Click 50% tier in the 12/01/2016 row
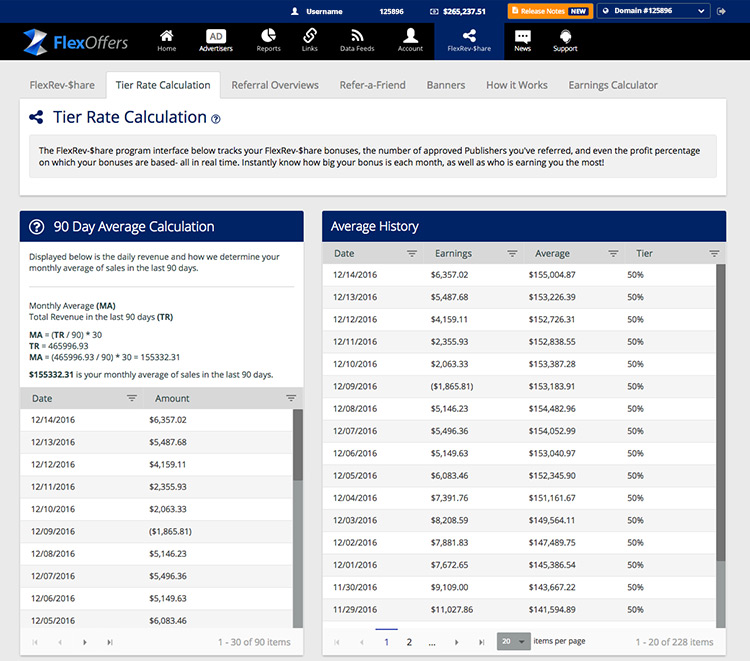 pyautogui.click(x=635, y=565)
